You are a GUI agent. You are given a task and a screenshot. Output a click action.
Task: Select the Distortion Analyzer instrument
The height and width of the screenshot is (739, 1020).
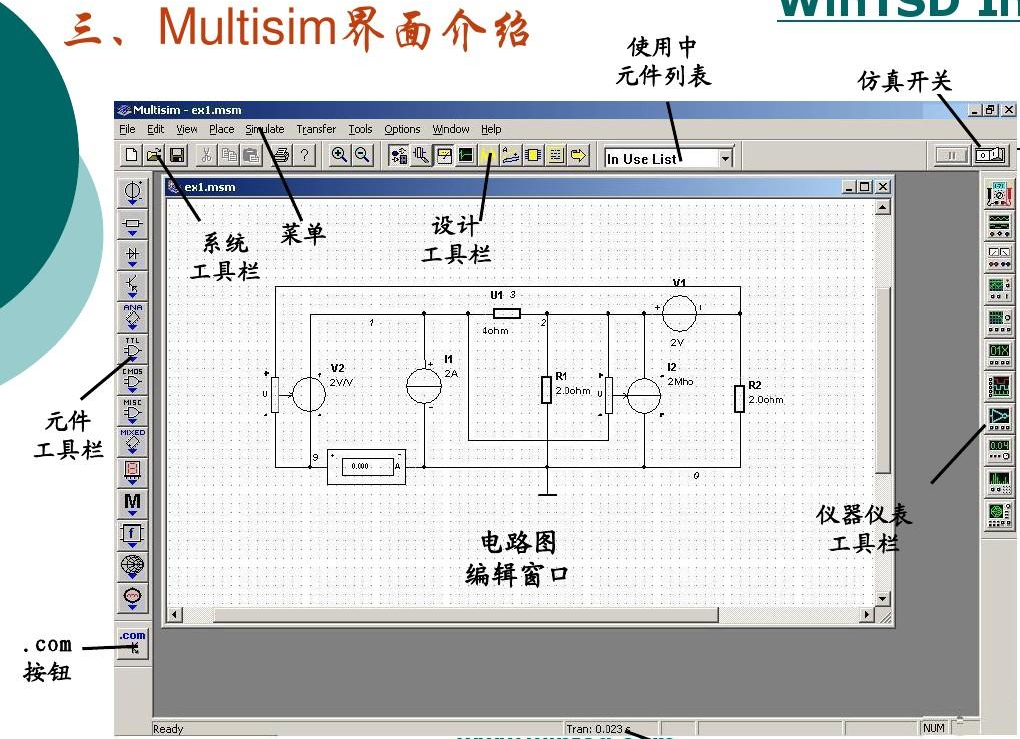(999, 450)
